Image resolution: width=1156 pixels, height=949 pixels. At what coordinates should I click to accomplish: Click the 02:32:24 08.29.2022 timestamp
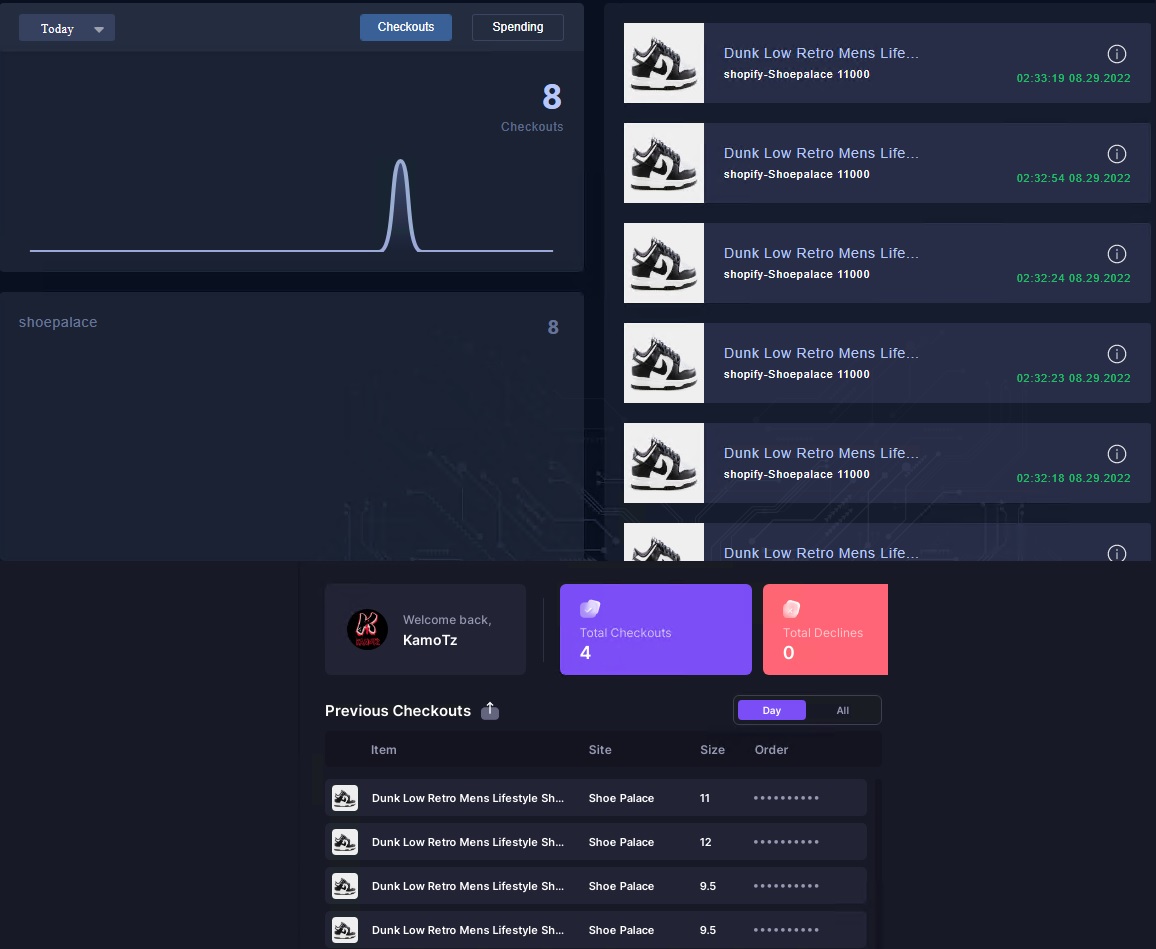(1073, 278)
